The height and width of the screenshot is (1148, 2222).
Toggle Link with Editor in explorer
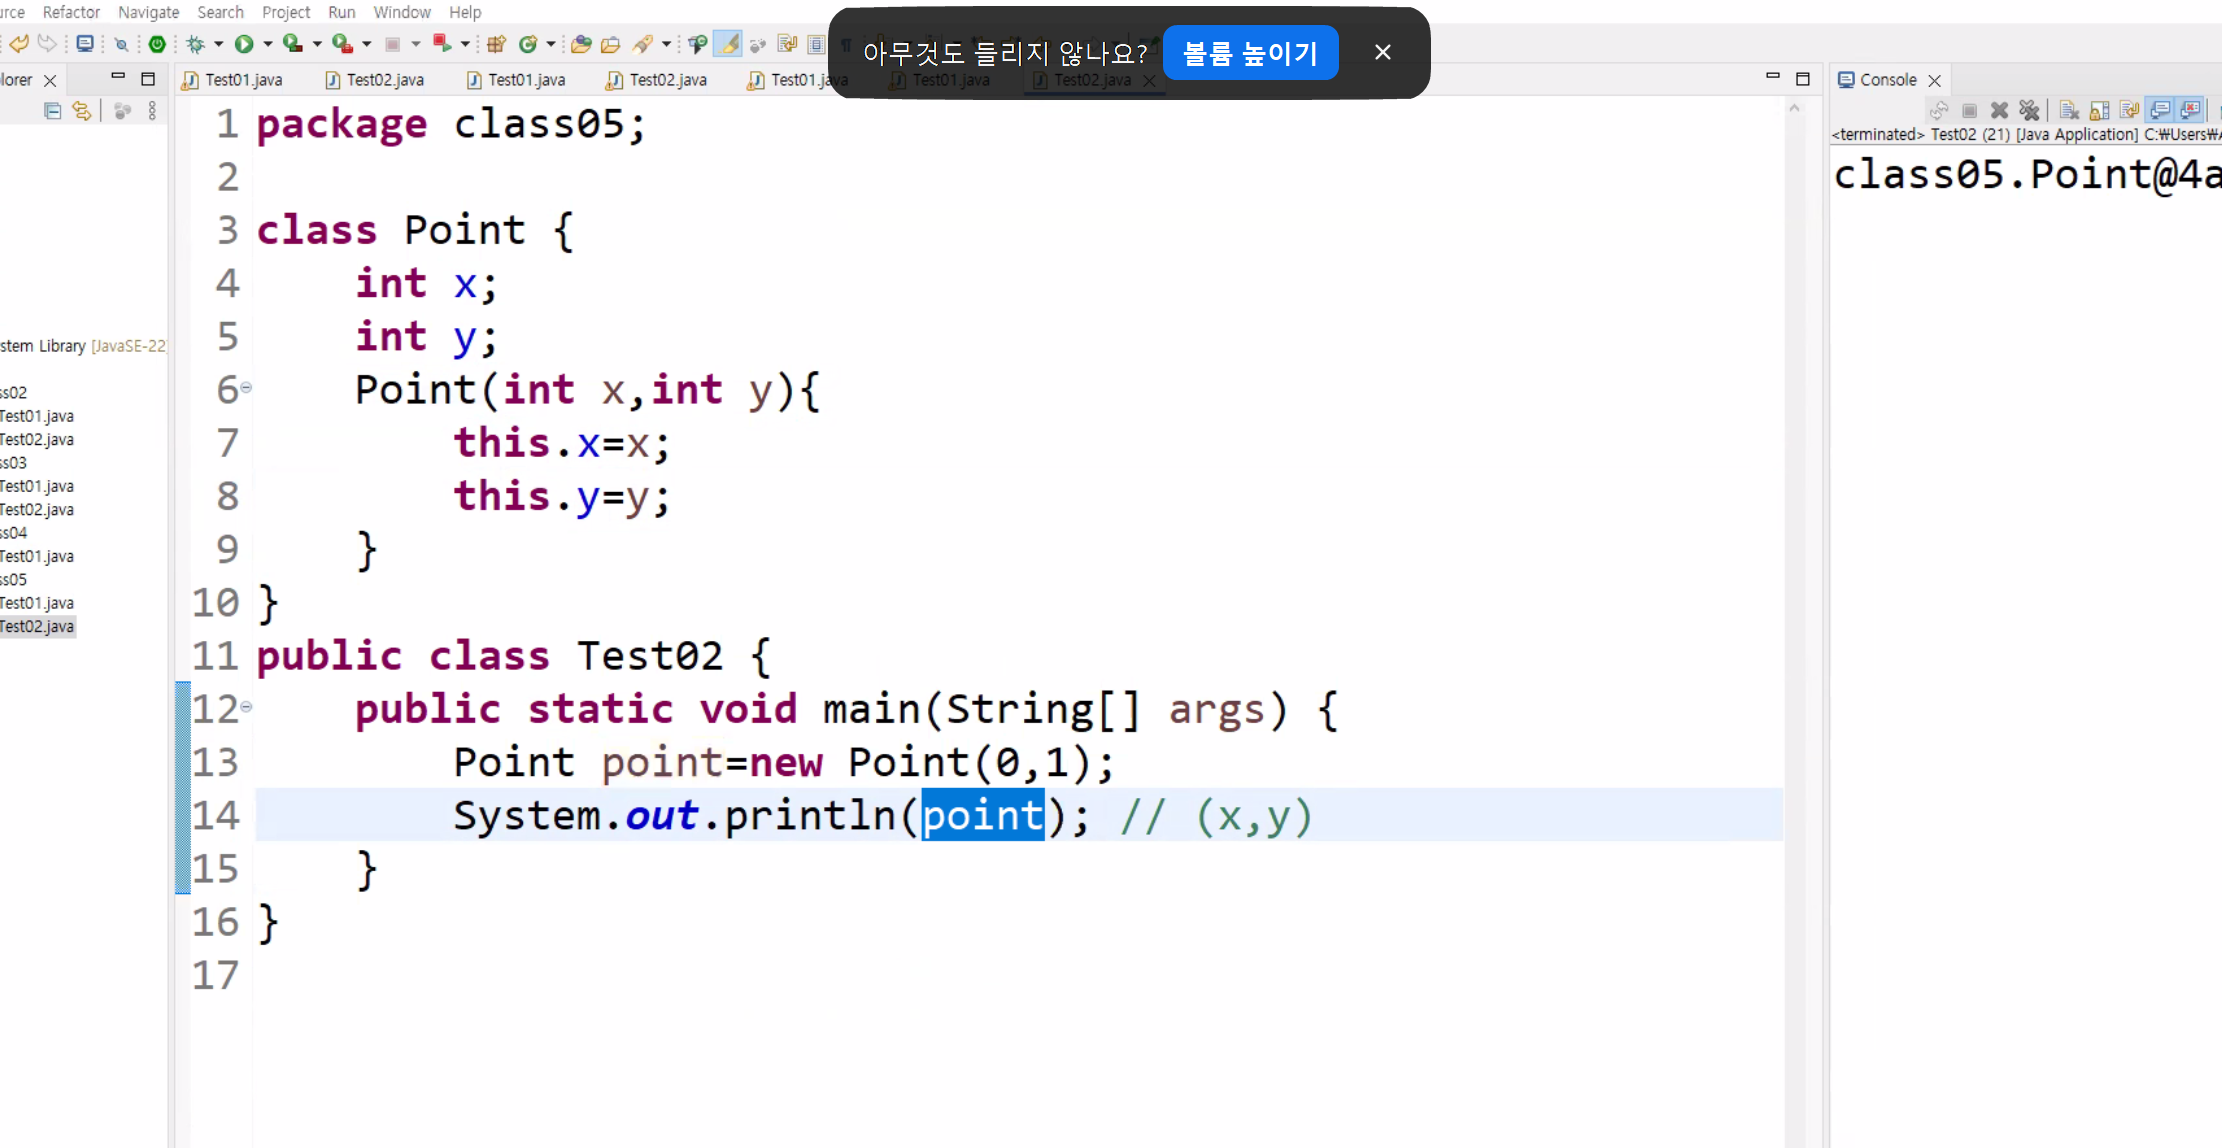pyautogui.click(x=82, y=111)
